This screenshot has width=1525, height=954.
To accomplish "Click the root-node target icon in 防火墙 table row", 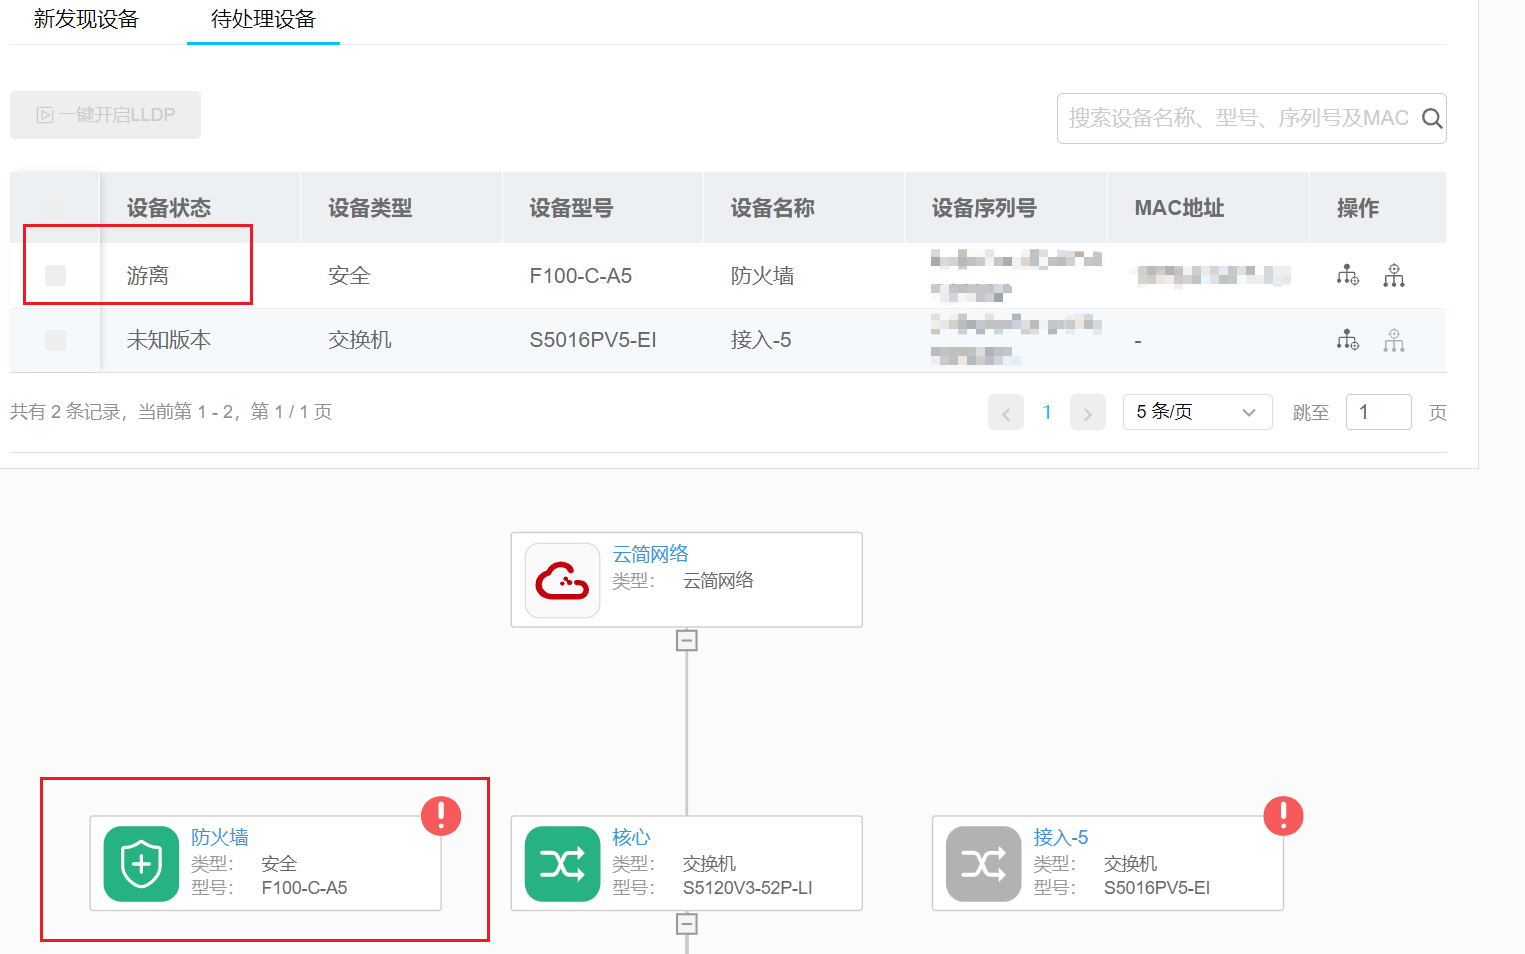I will click(x=1394, y=275).
